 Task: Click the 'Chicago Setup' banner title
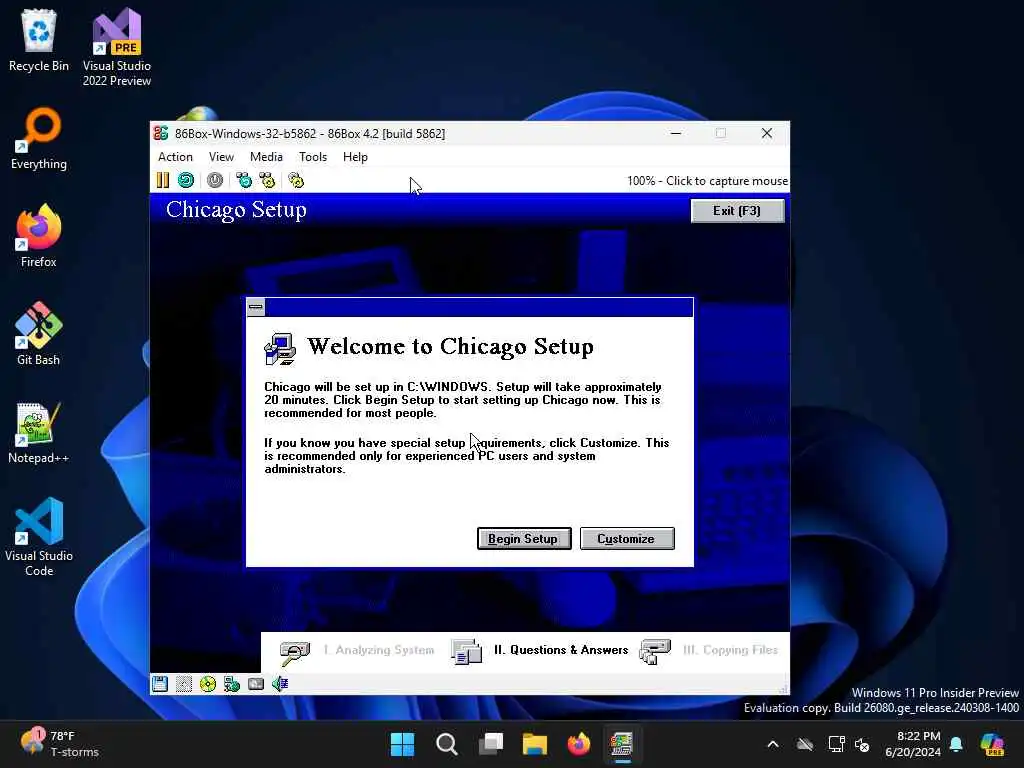(x=236, y=210)
